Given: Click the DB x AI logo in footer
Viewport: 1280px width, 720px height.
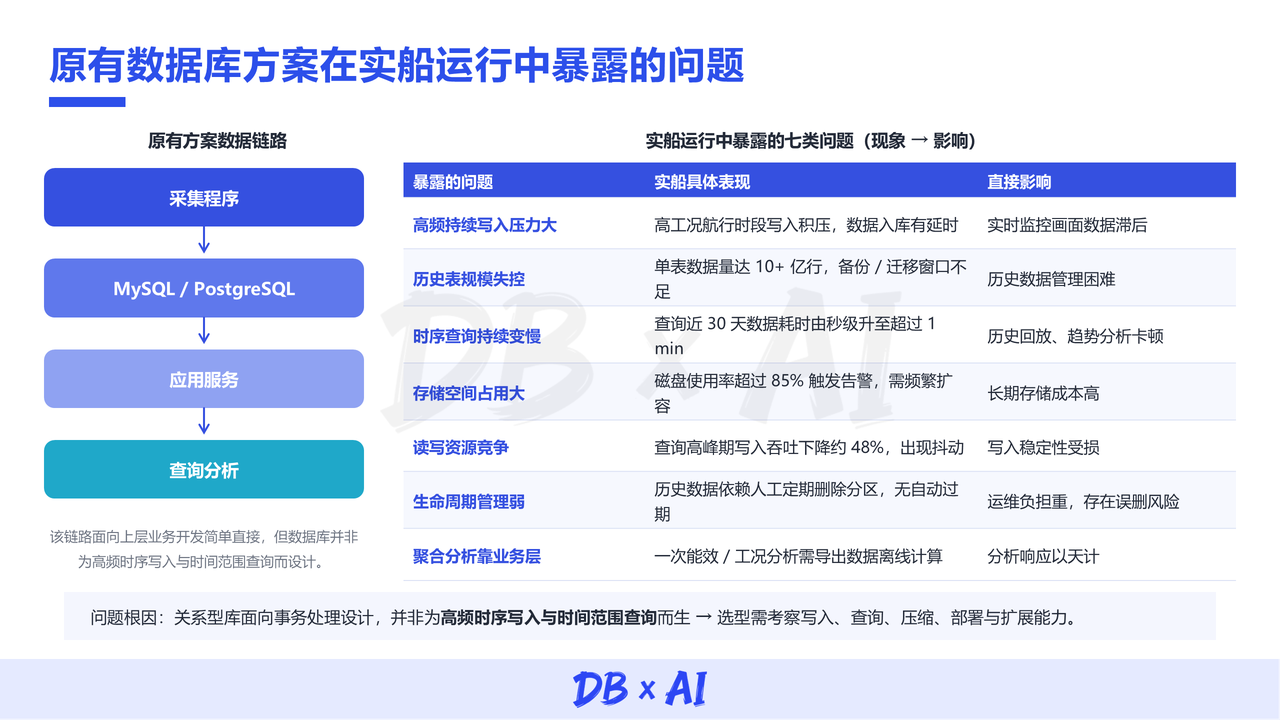Looking at the screenshot, I should point(640,689).
